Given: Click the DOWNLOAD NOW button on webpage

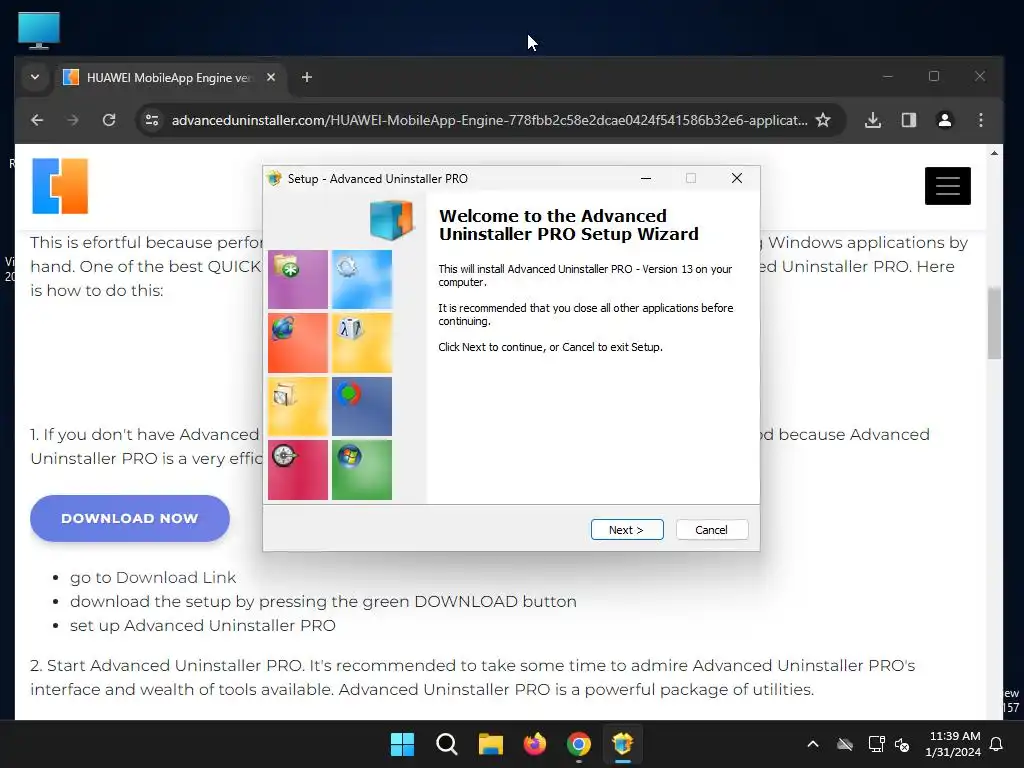Looking at the screenshot, I should [x=130, y=518].
